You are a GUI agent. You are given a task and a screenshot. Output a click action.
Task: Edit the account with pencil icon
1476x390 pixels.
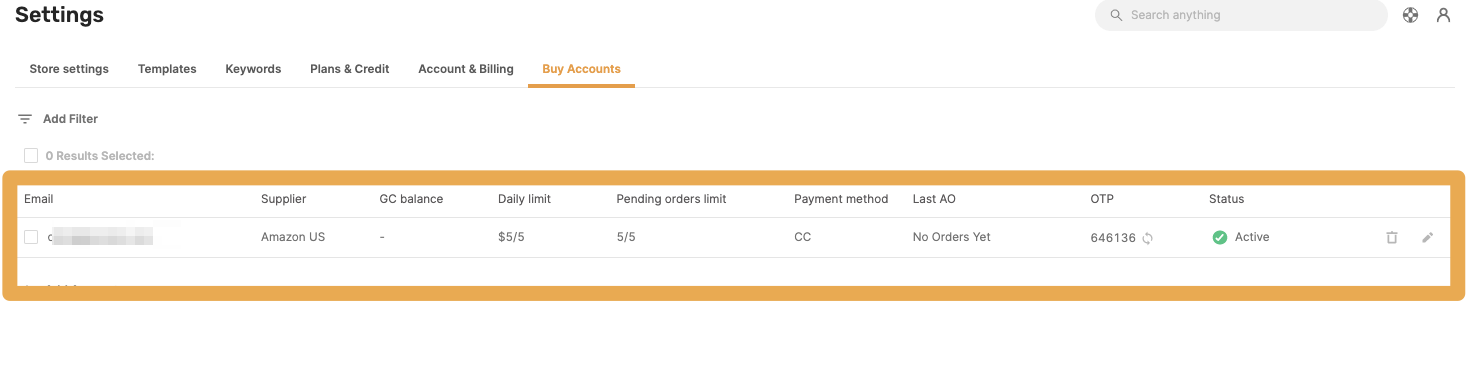[1427, 238]
